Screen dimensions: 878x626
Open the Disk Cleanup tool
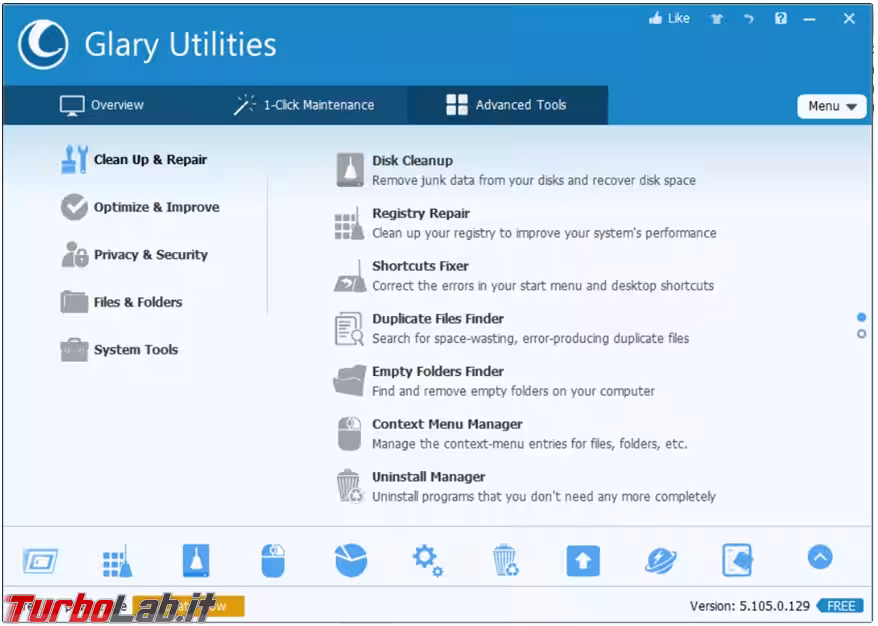click(x=412, y=161)
